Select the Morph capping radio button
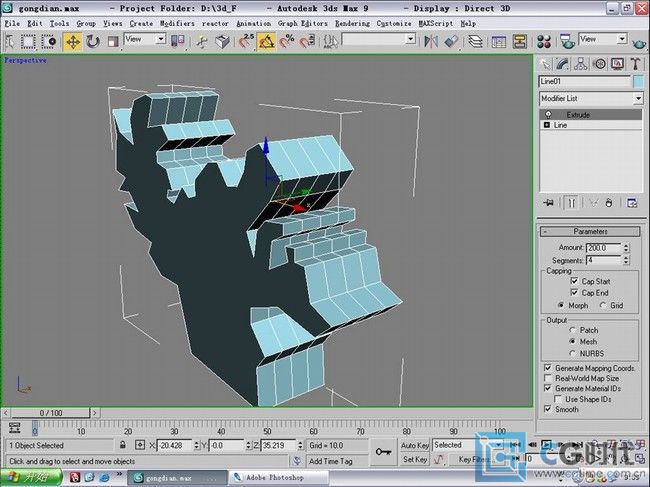The image size is (650, 487). click(561, 305)
